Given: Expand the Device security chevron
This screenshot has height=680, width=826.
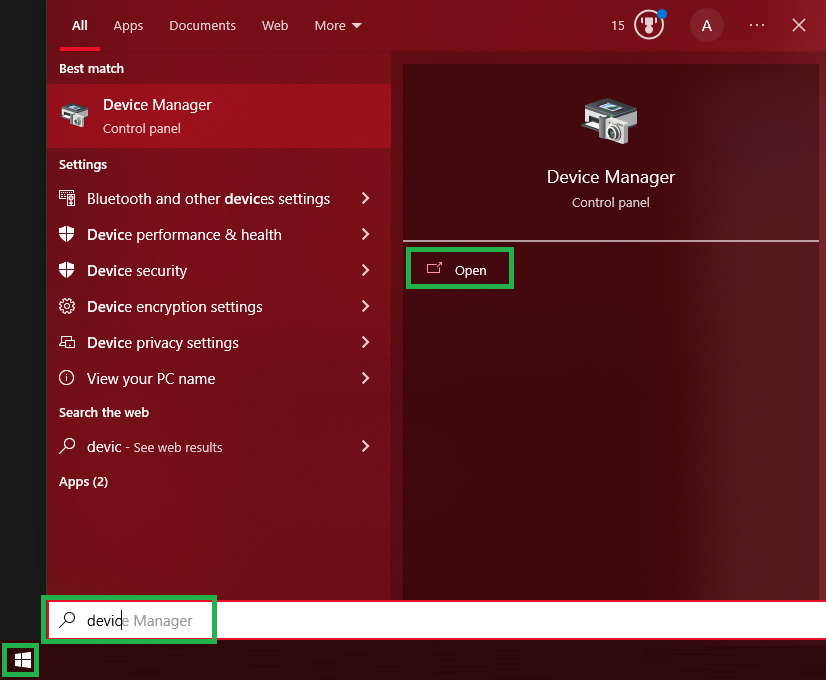Looking at the screenshot, I should [x=365, y=270].
